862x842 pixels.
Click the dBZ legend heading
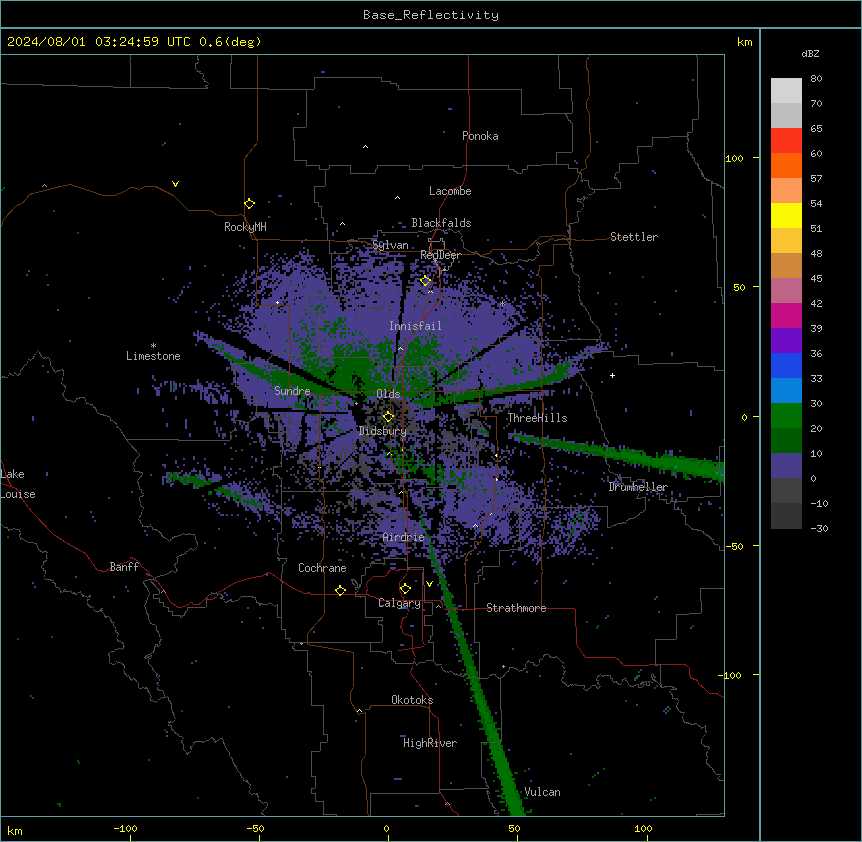810,53
